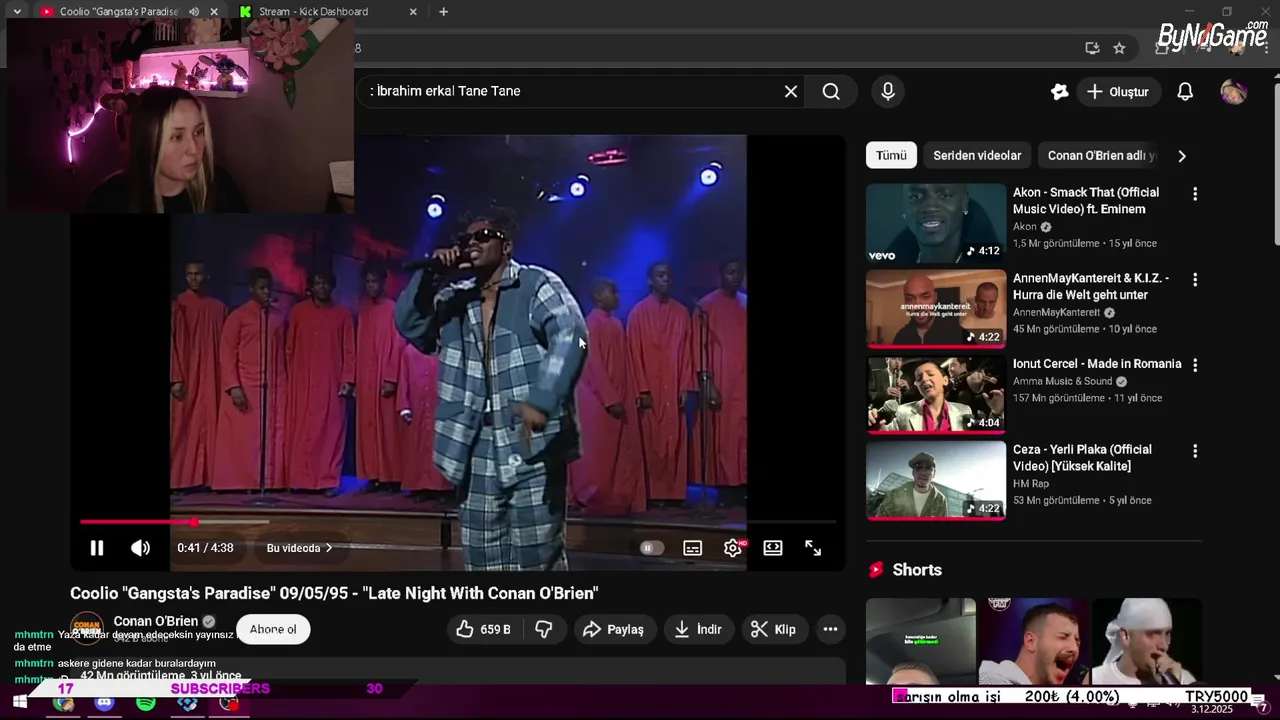Show more filter chips with right arrow

(1182, 155)
